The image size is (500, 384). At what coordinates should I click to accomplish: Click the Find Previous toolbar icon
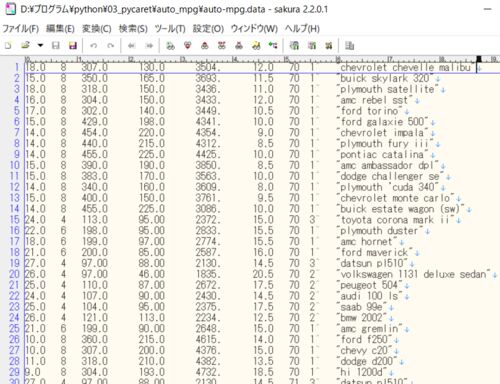tap(205, 46)
